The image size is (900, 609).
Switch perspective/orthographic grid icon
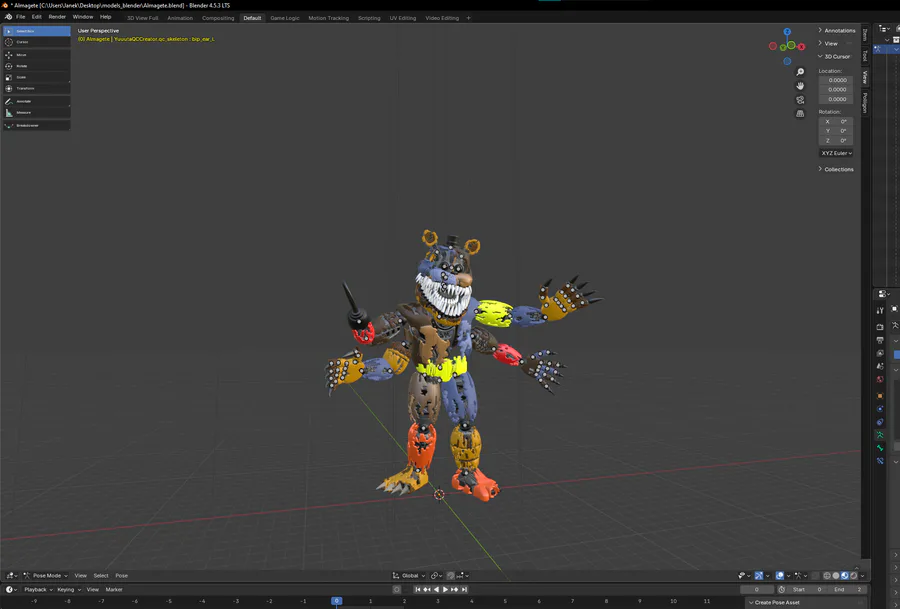[800, 114]
